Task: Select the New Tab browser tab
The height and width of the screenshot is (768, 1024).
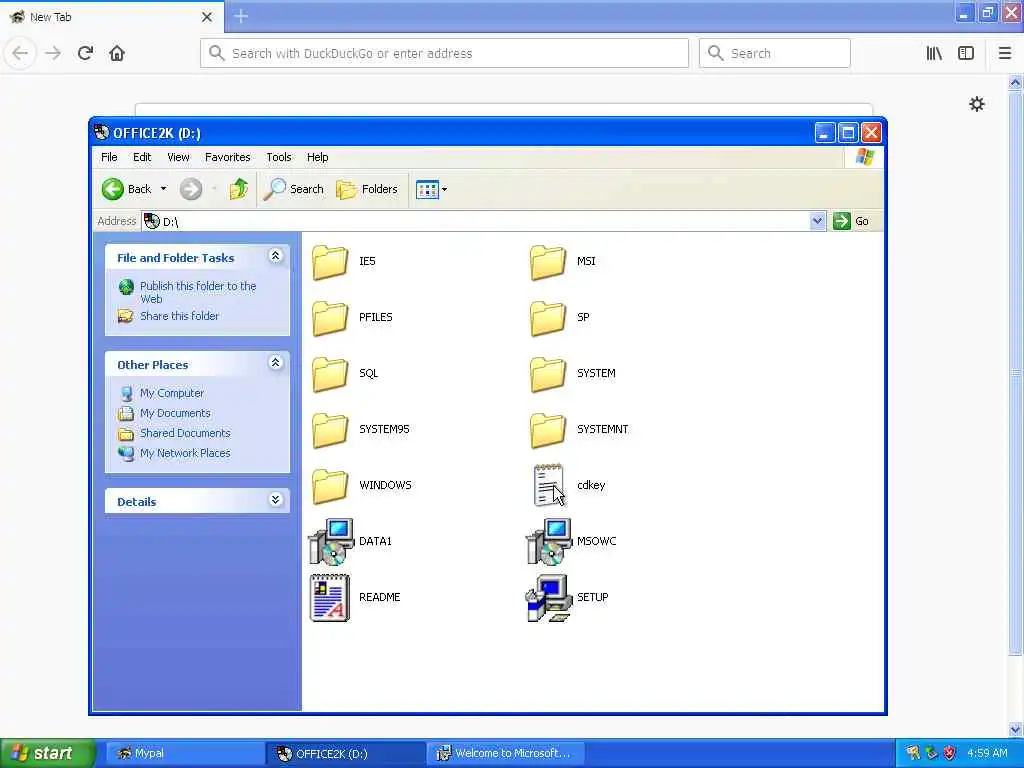Action: 111,17
